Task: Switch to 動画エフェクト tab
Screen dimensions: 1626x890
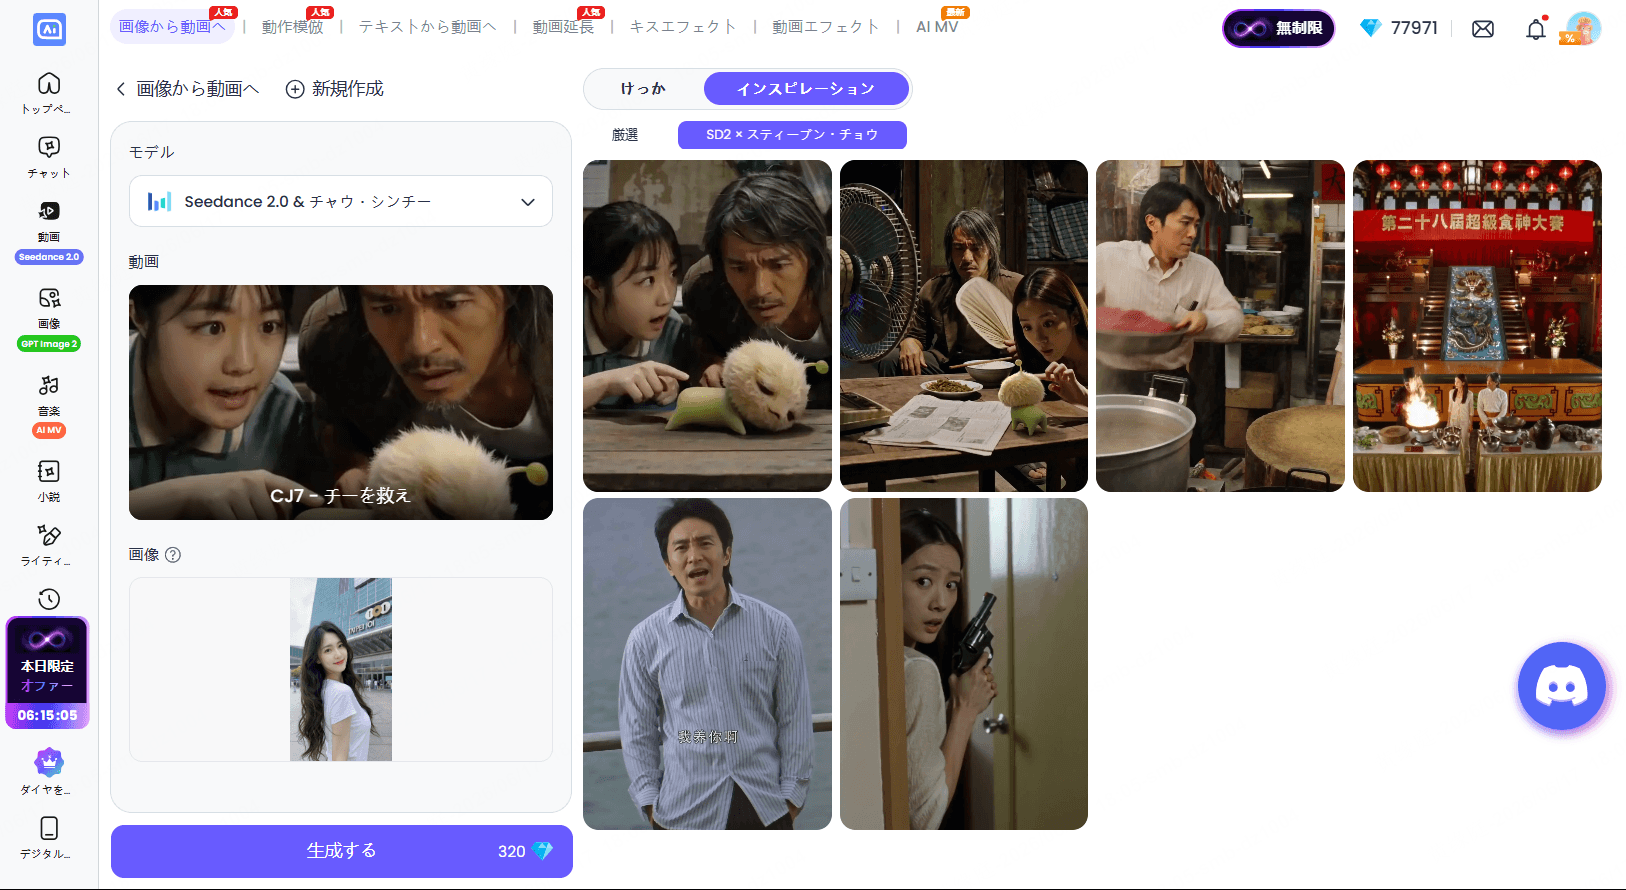Action: click(826, 27)
